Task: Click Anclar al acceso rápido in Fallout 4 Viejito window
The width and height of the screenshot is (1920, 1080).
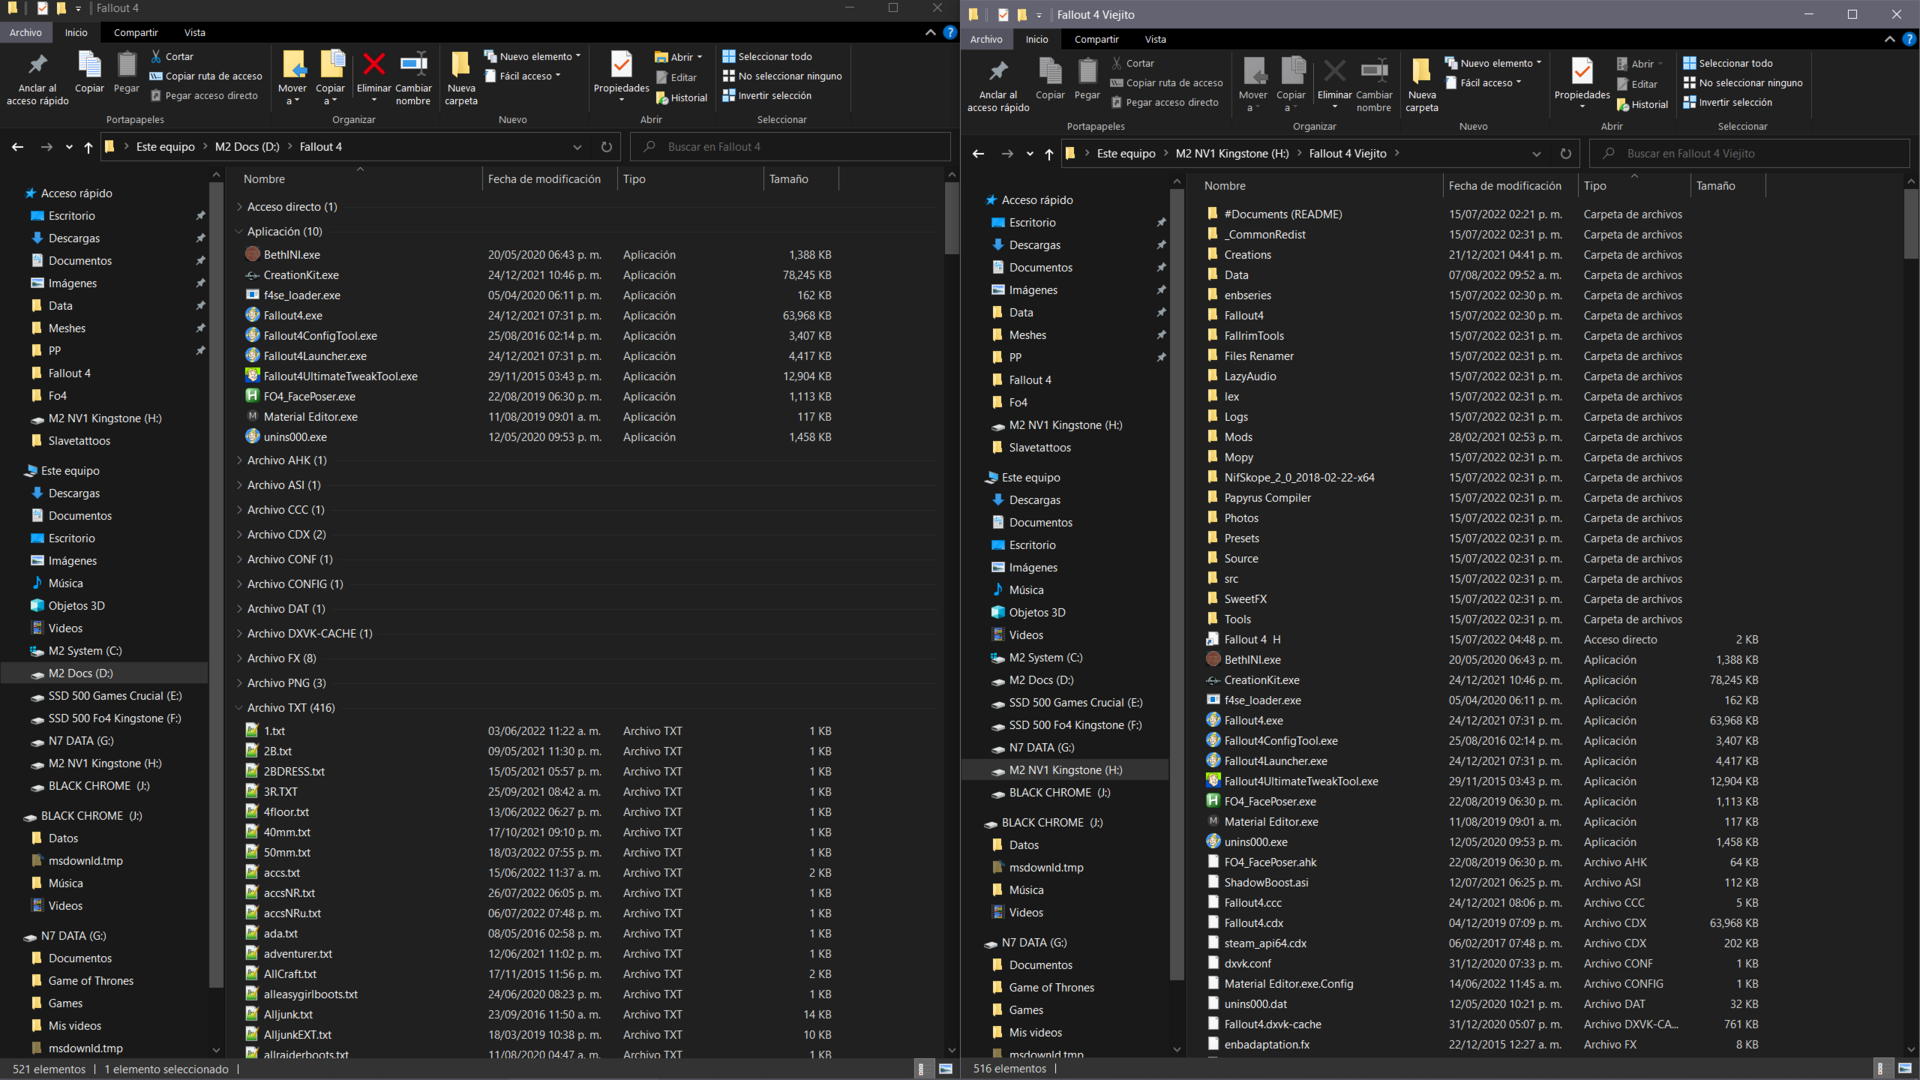Action: pyautogui.click(x=998, y=85)
